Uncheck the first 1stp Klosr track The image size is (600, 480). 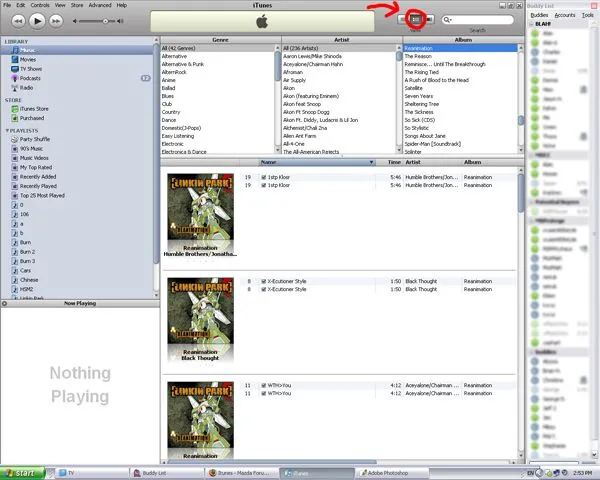pyautogui.click(x=263, y=176)
